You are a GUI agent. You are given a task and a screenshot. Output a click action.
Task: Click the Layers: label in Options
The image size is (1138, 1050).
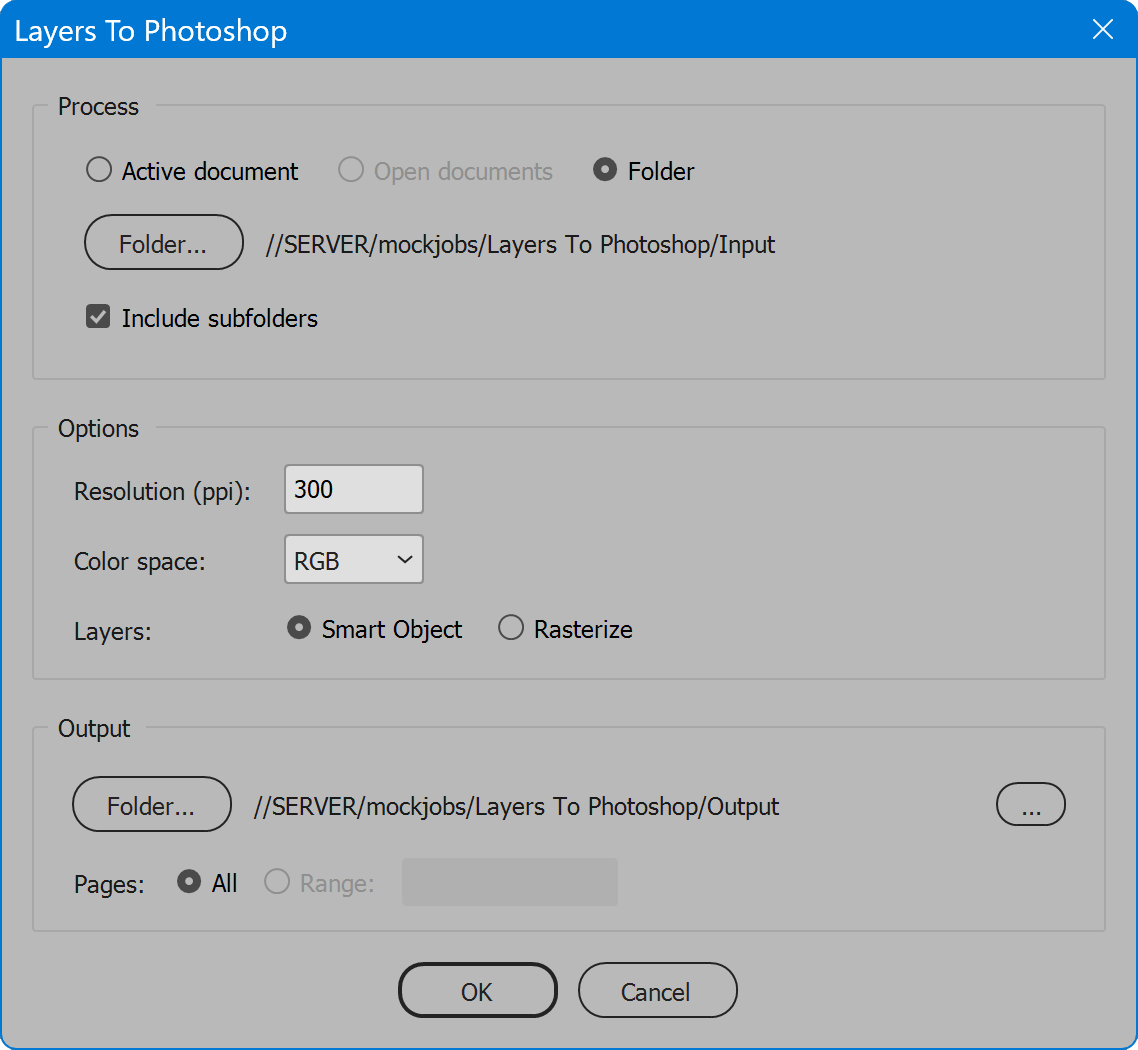pos(112,631)
